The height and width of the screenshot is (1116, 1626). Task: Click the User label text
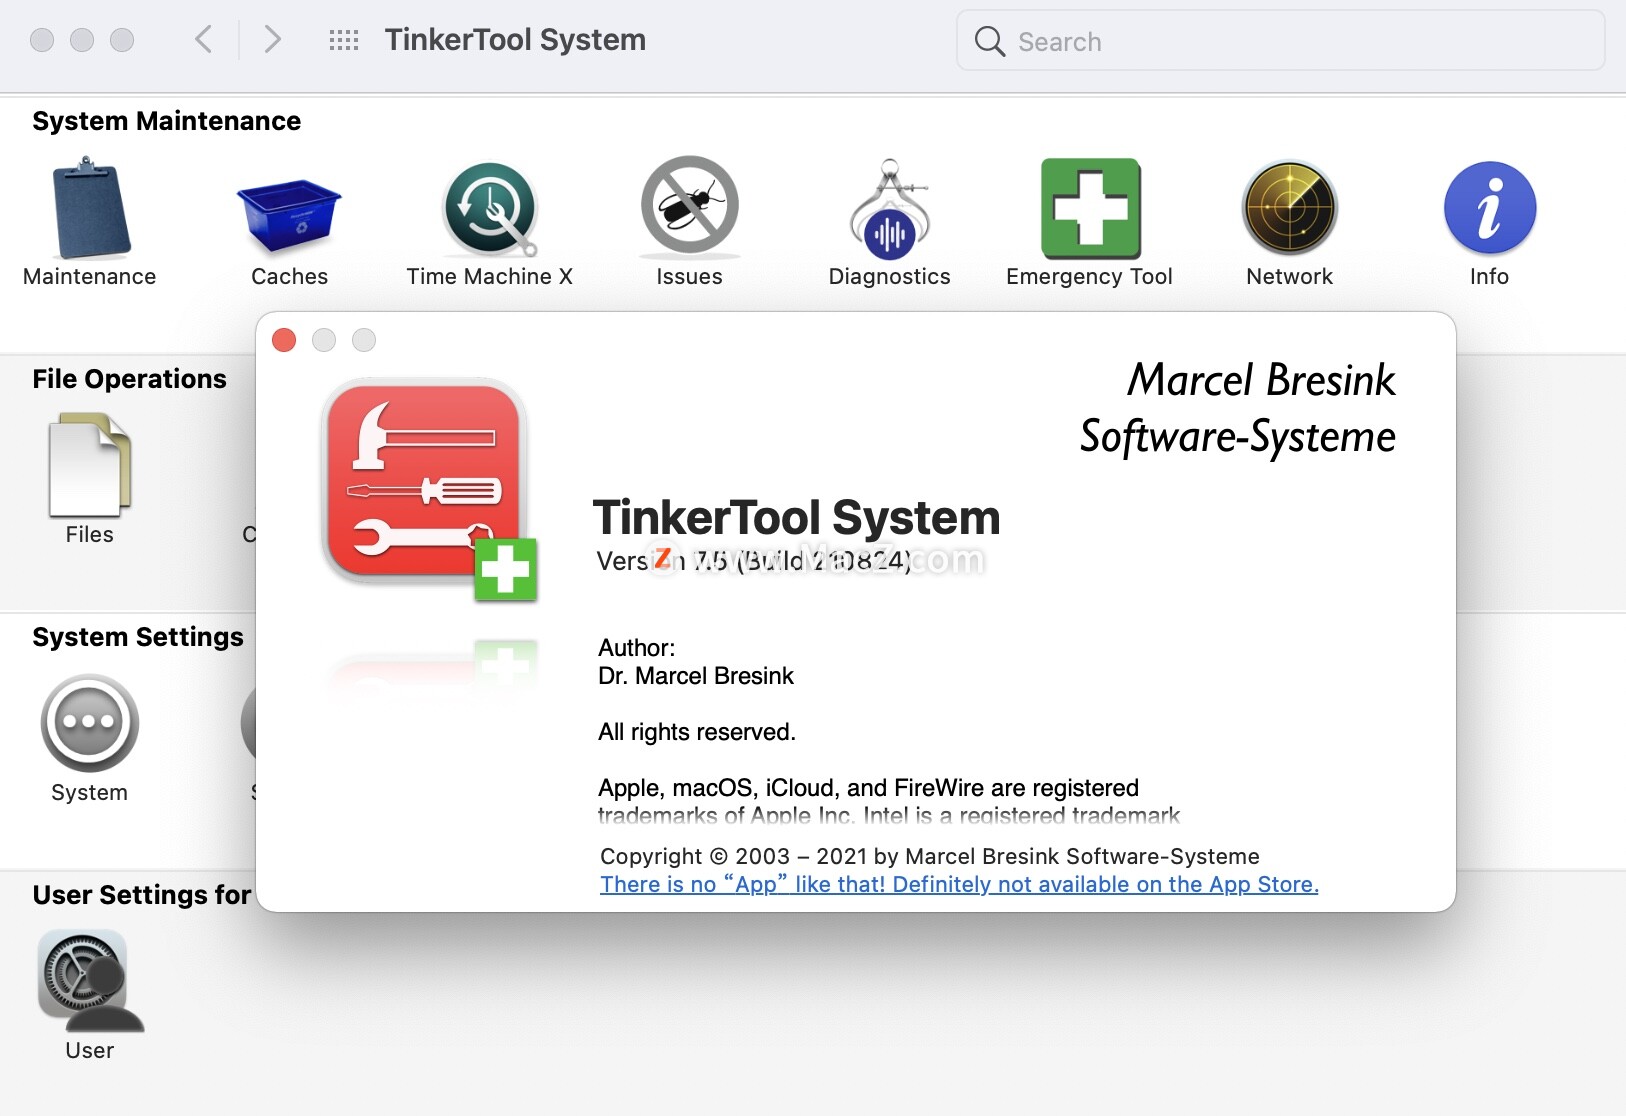[x=90, y=1050]
